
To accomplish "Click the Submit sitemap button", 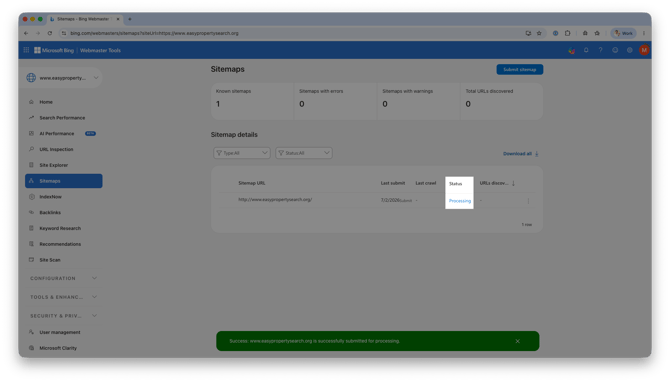I will pyautogui.click(x=520, y=69).
